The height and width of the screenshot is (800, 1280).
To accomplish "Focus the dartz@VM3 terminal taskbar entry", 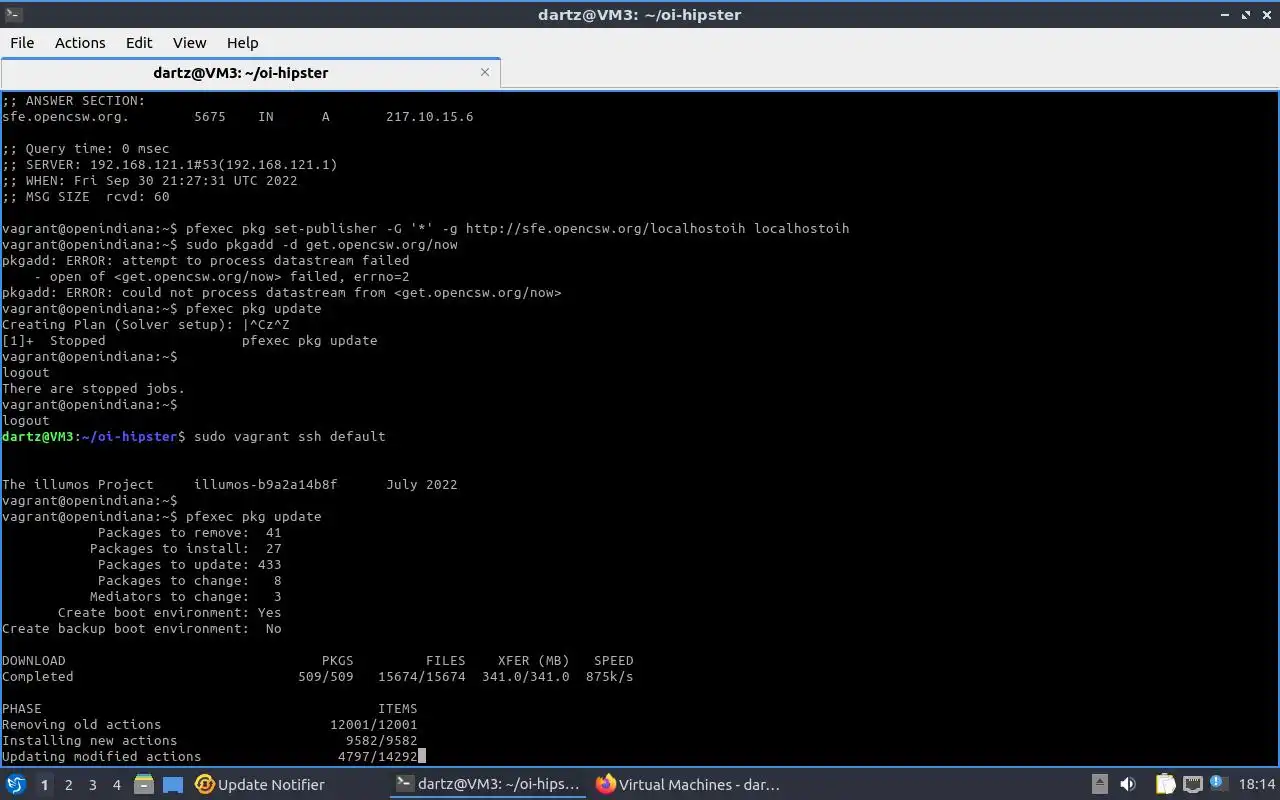I will tap(488, 785).
